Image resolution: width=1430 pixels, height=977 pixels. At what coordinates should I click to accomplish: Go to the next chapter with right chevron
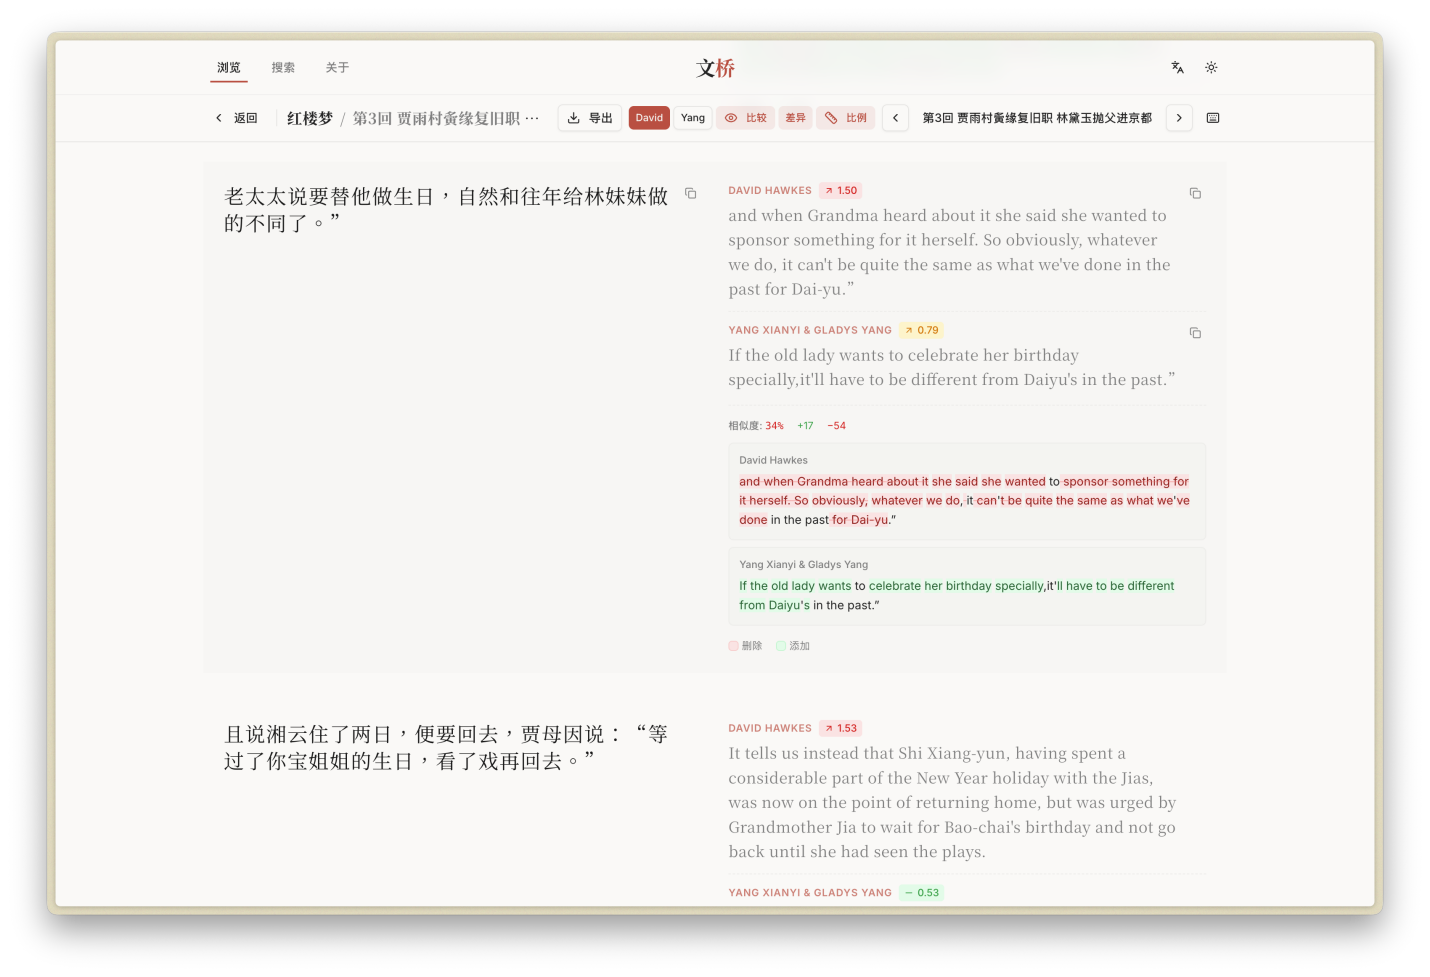point(1179,118)
